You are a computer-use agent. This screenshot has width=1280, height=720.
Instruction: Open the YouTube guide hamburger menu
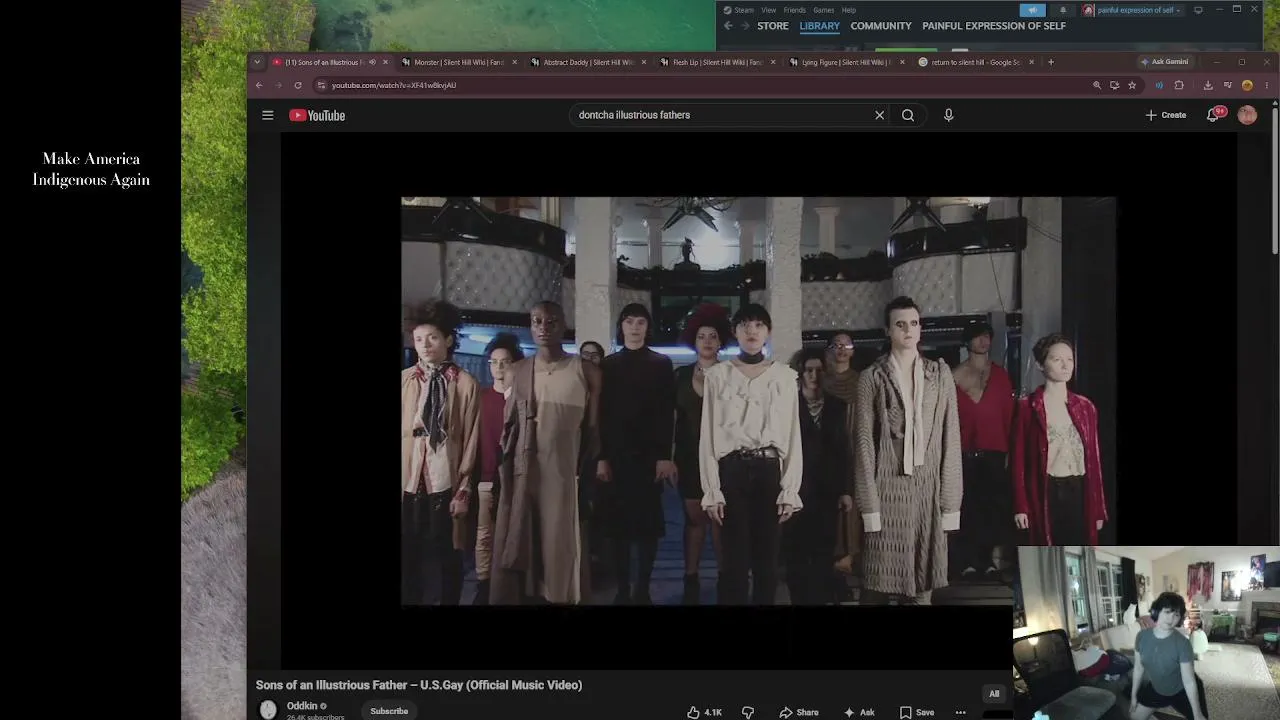click(x=267, y=115)
